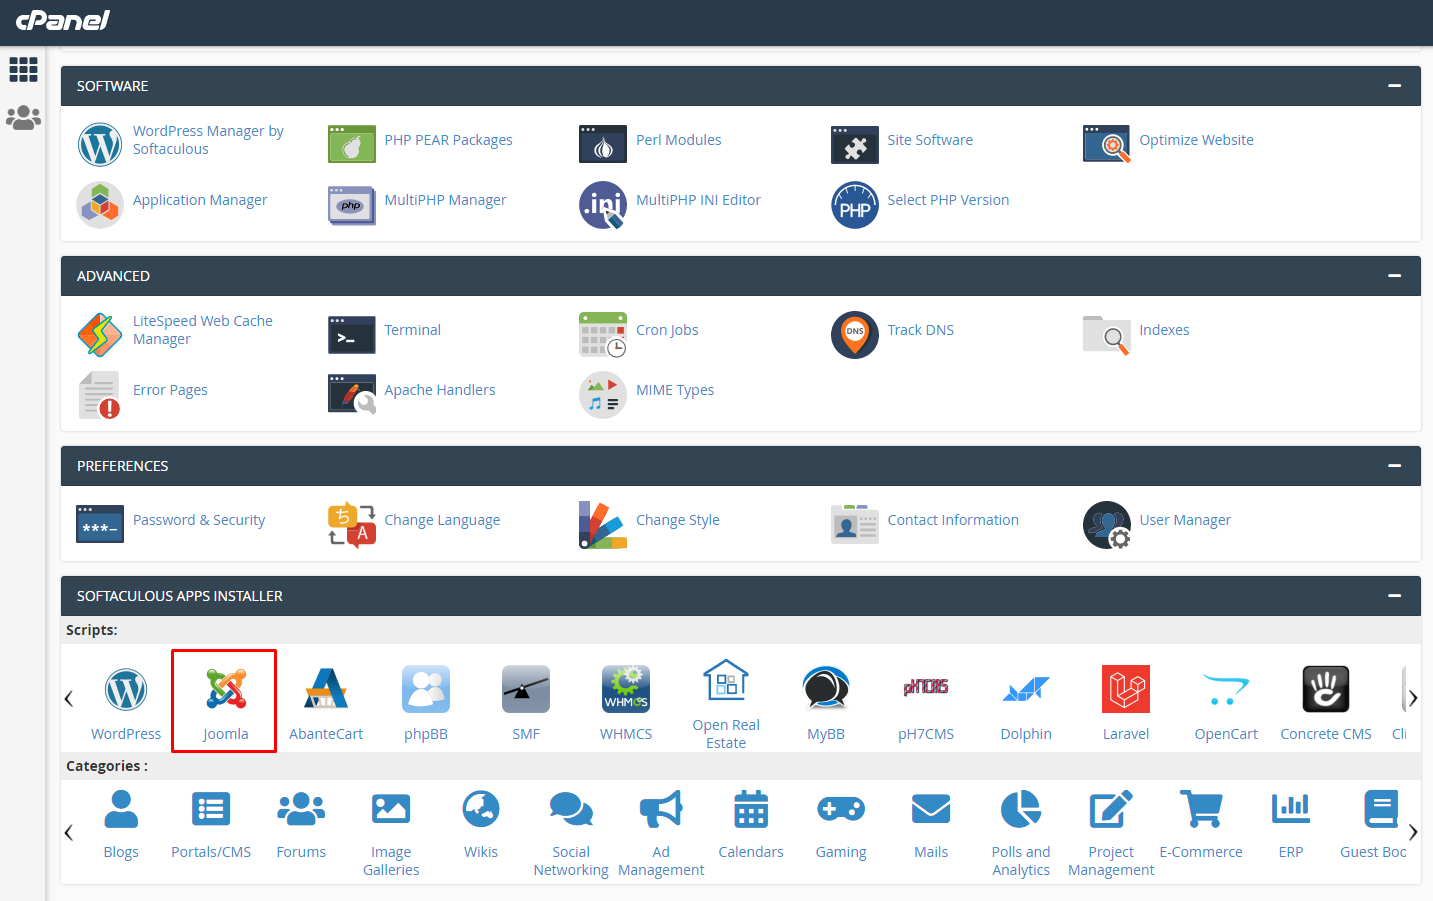
Task: Choose the pH7CMS script icon
Action: tap(926, 689)
